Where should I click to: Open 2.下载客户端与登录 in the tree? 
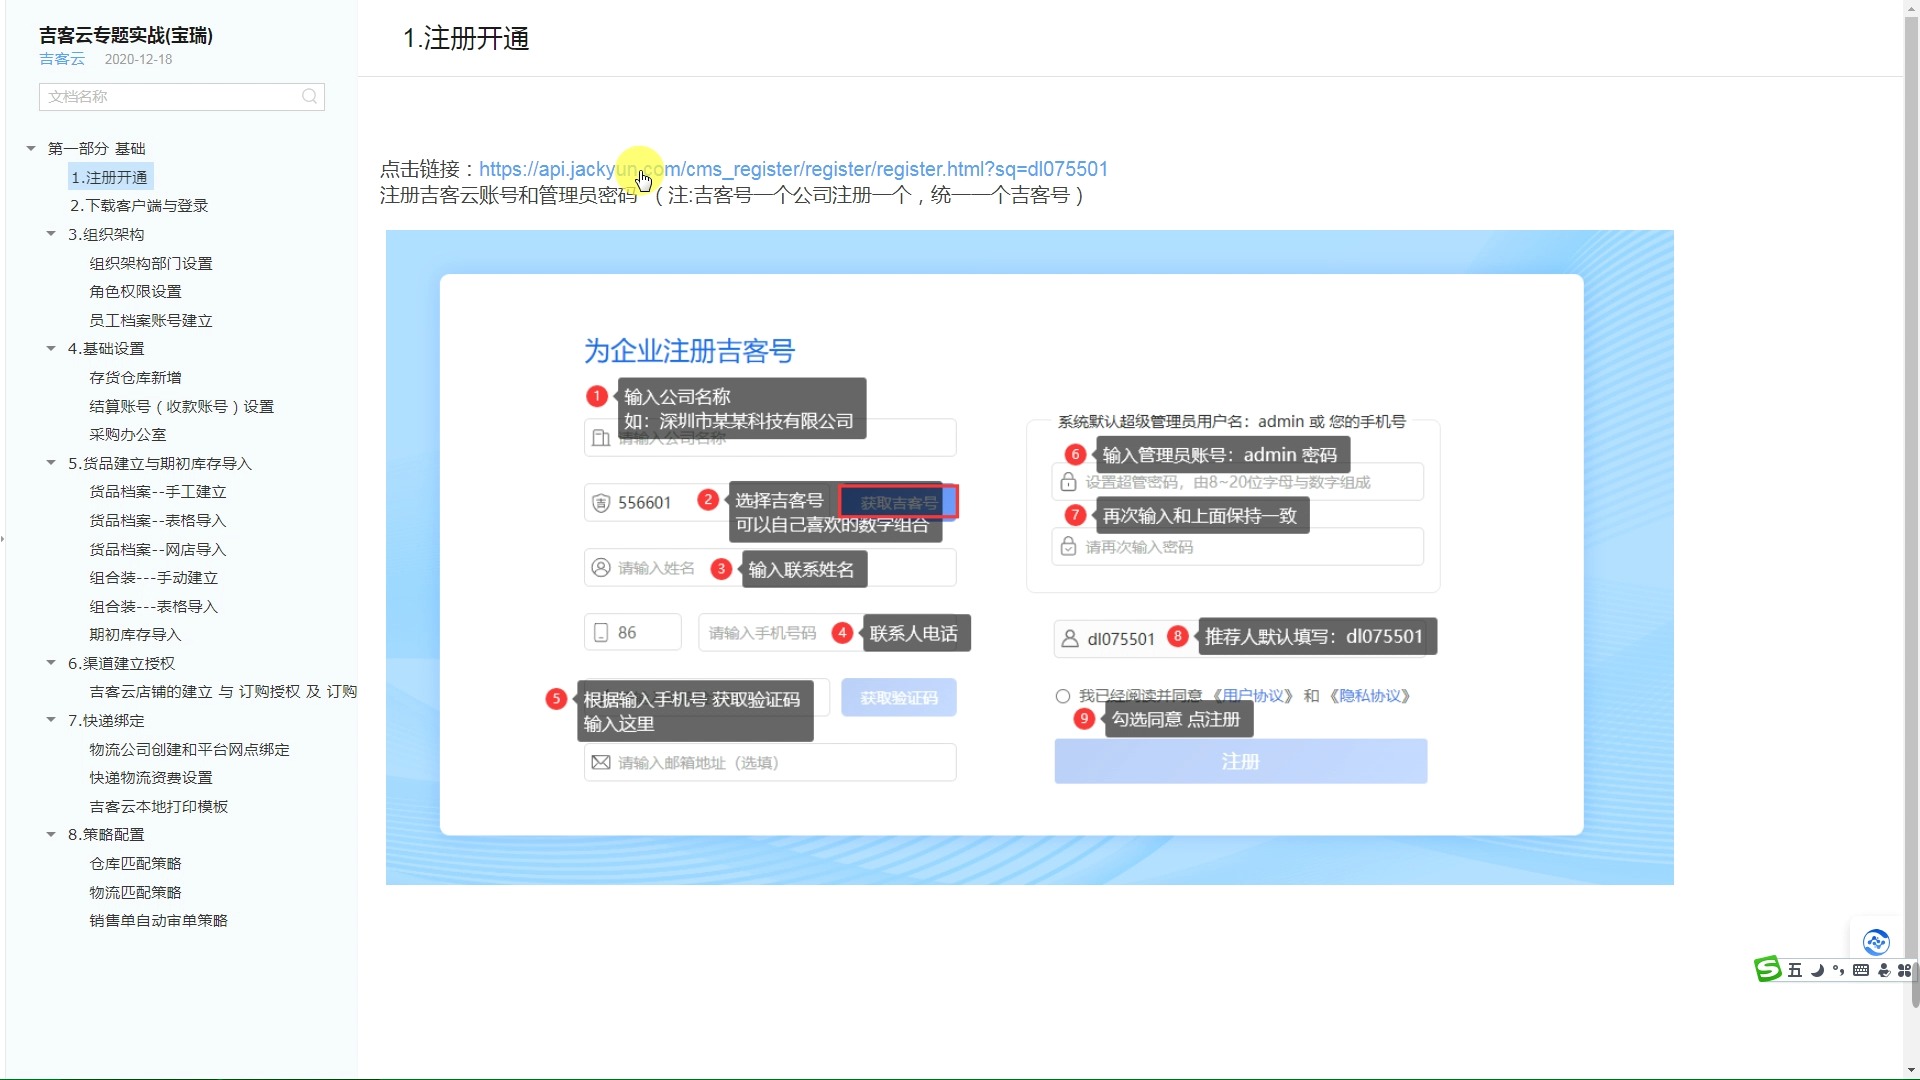(139, 205)
